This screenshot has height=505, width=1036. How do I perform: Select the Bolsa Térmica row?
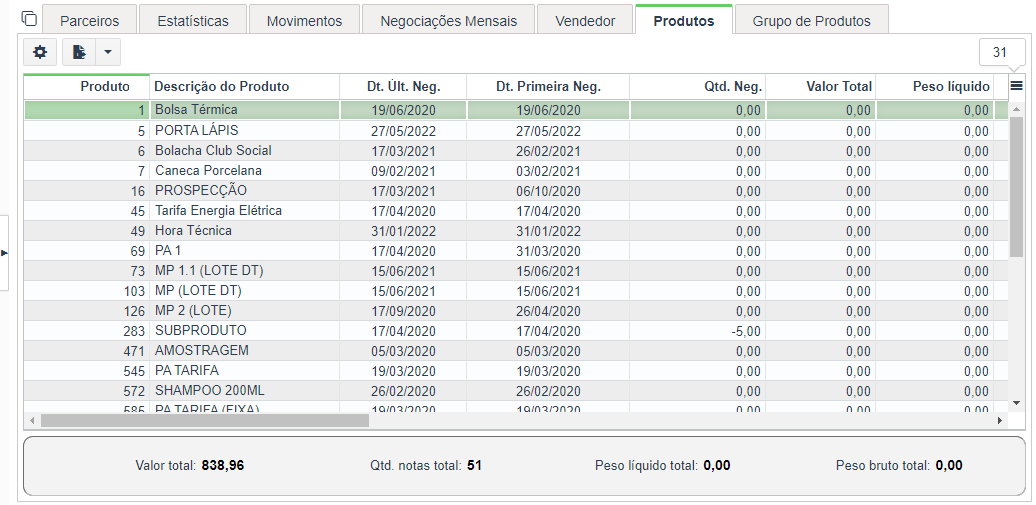pos(516,110)
